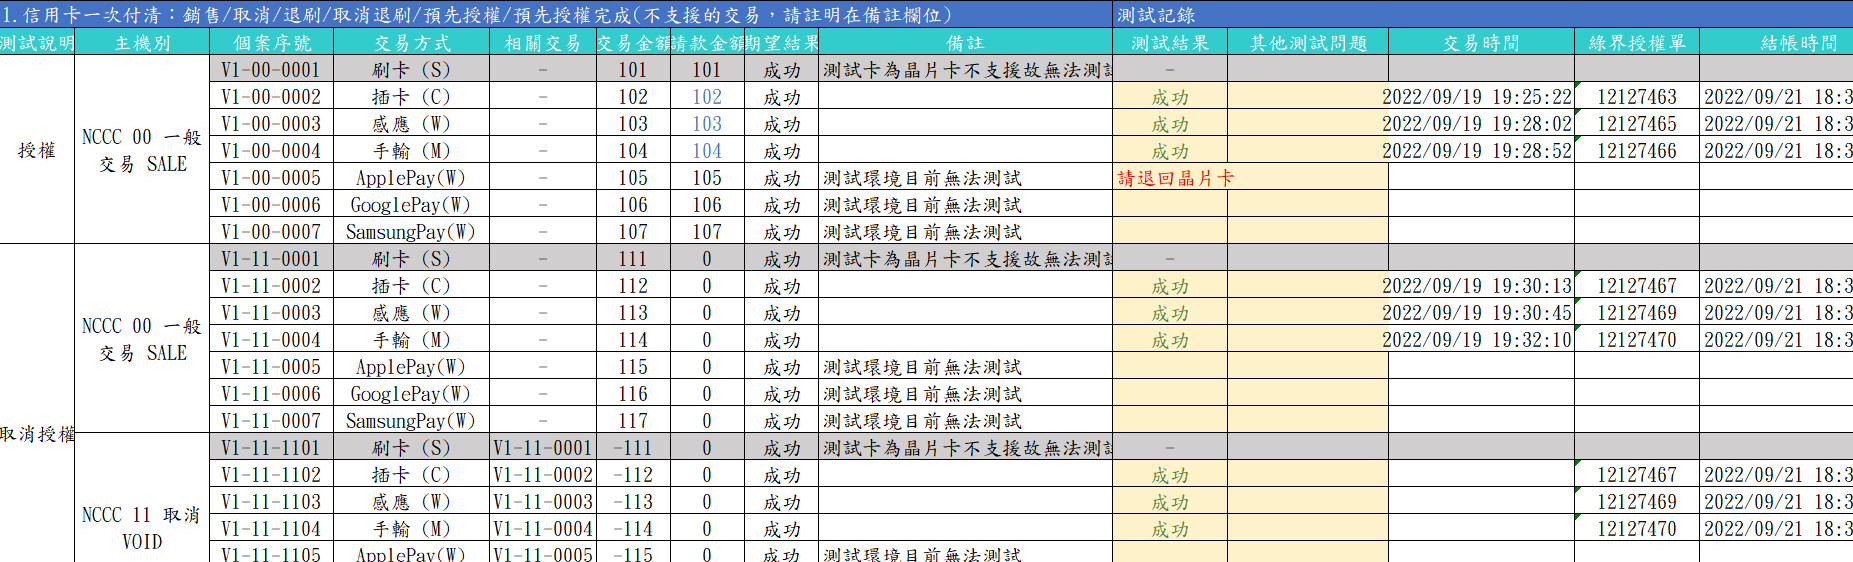Select transaction time 2022/09/19 19:28:02
The height and width of the screenshot is (562, 1853).
[1481, 123]
